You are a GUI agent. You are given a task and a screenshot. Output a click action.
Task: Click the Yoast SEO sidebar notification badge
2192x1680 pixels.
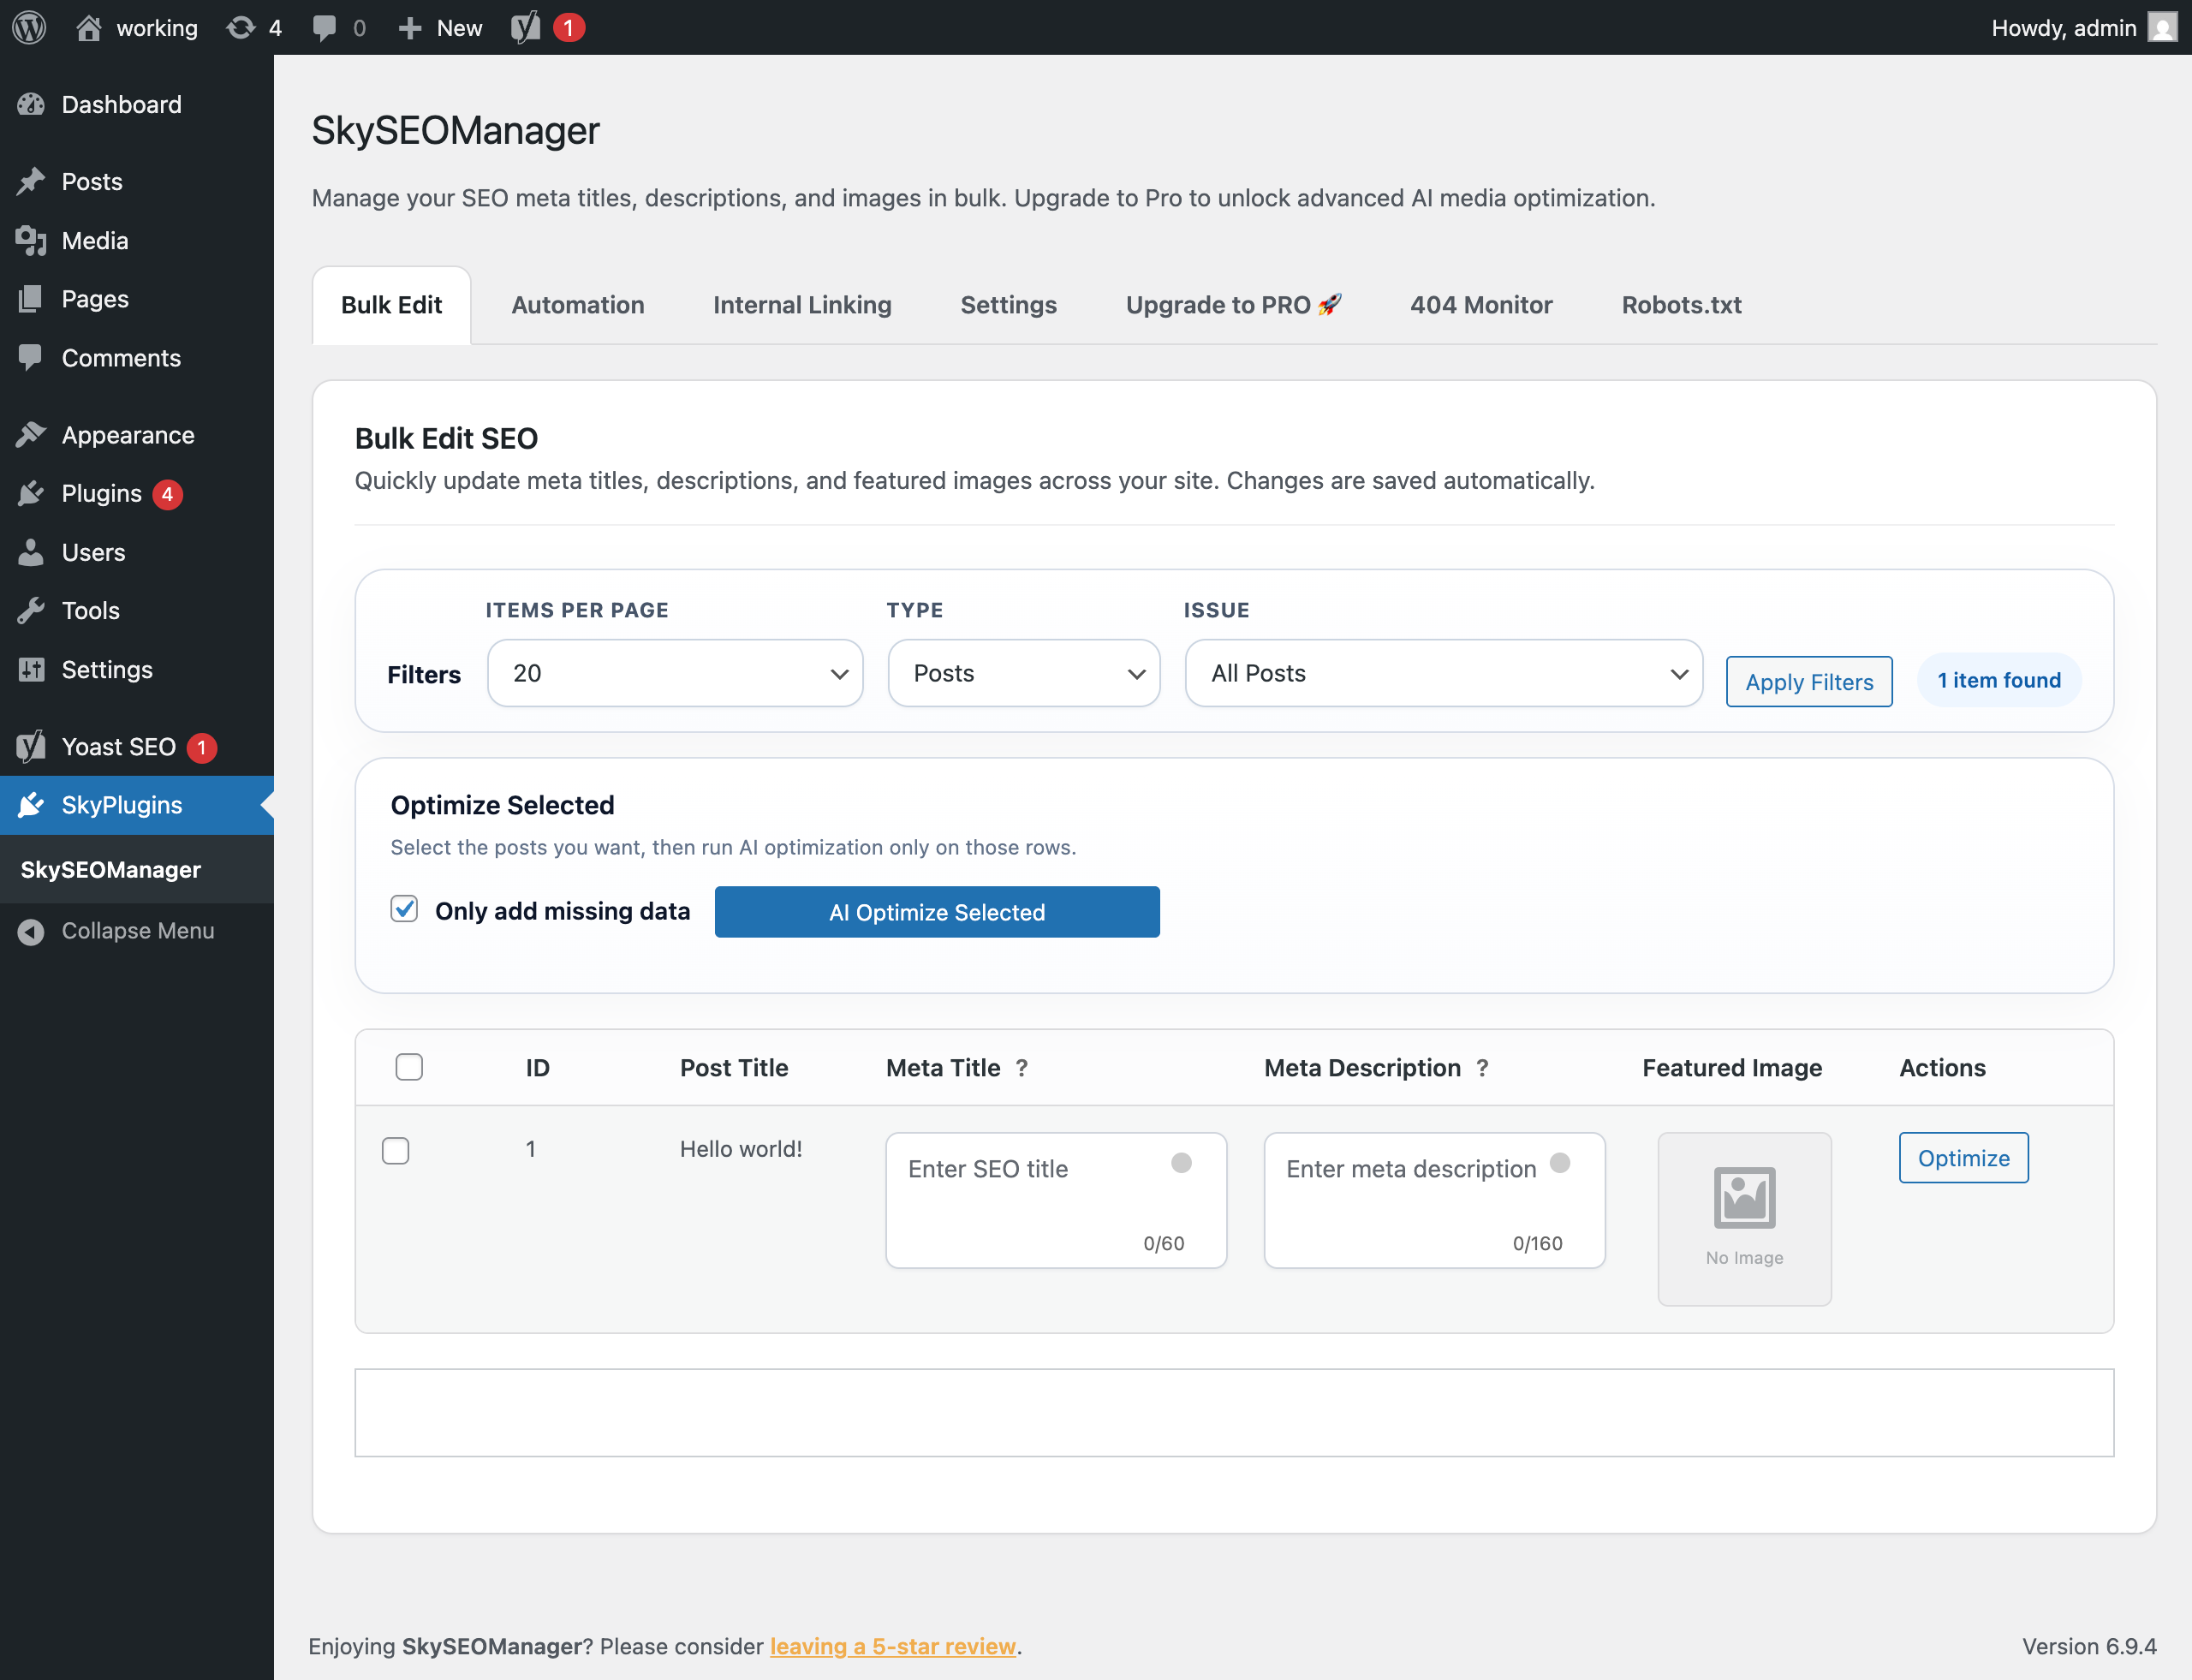click(x=202, y=747)
